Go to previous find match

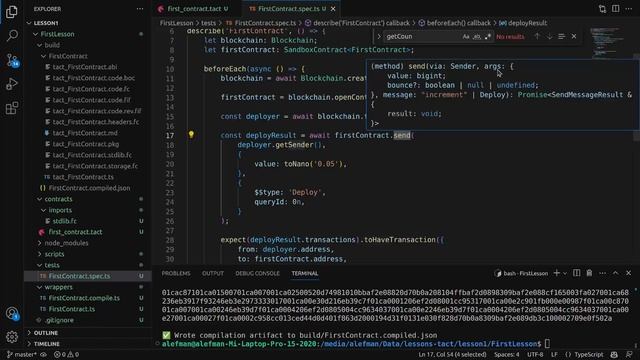click(x=537, y=36)
